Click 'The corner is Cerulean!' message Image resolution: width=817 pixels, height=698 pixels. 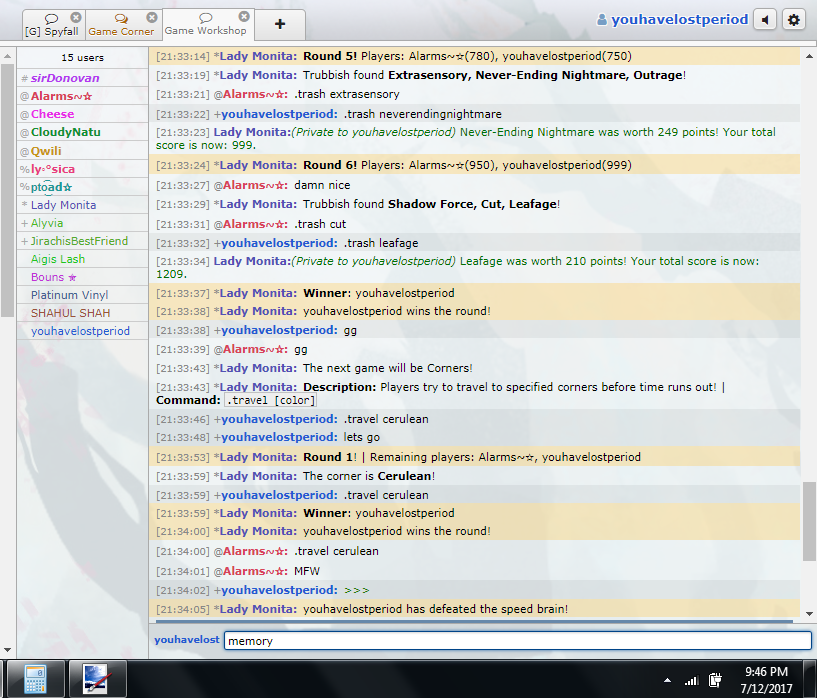tap(369, 476)
